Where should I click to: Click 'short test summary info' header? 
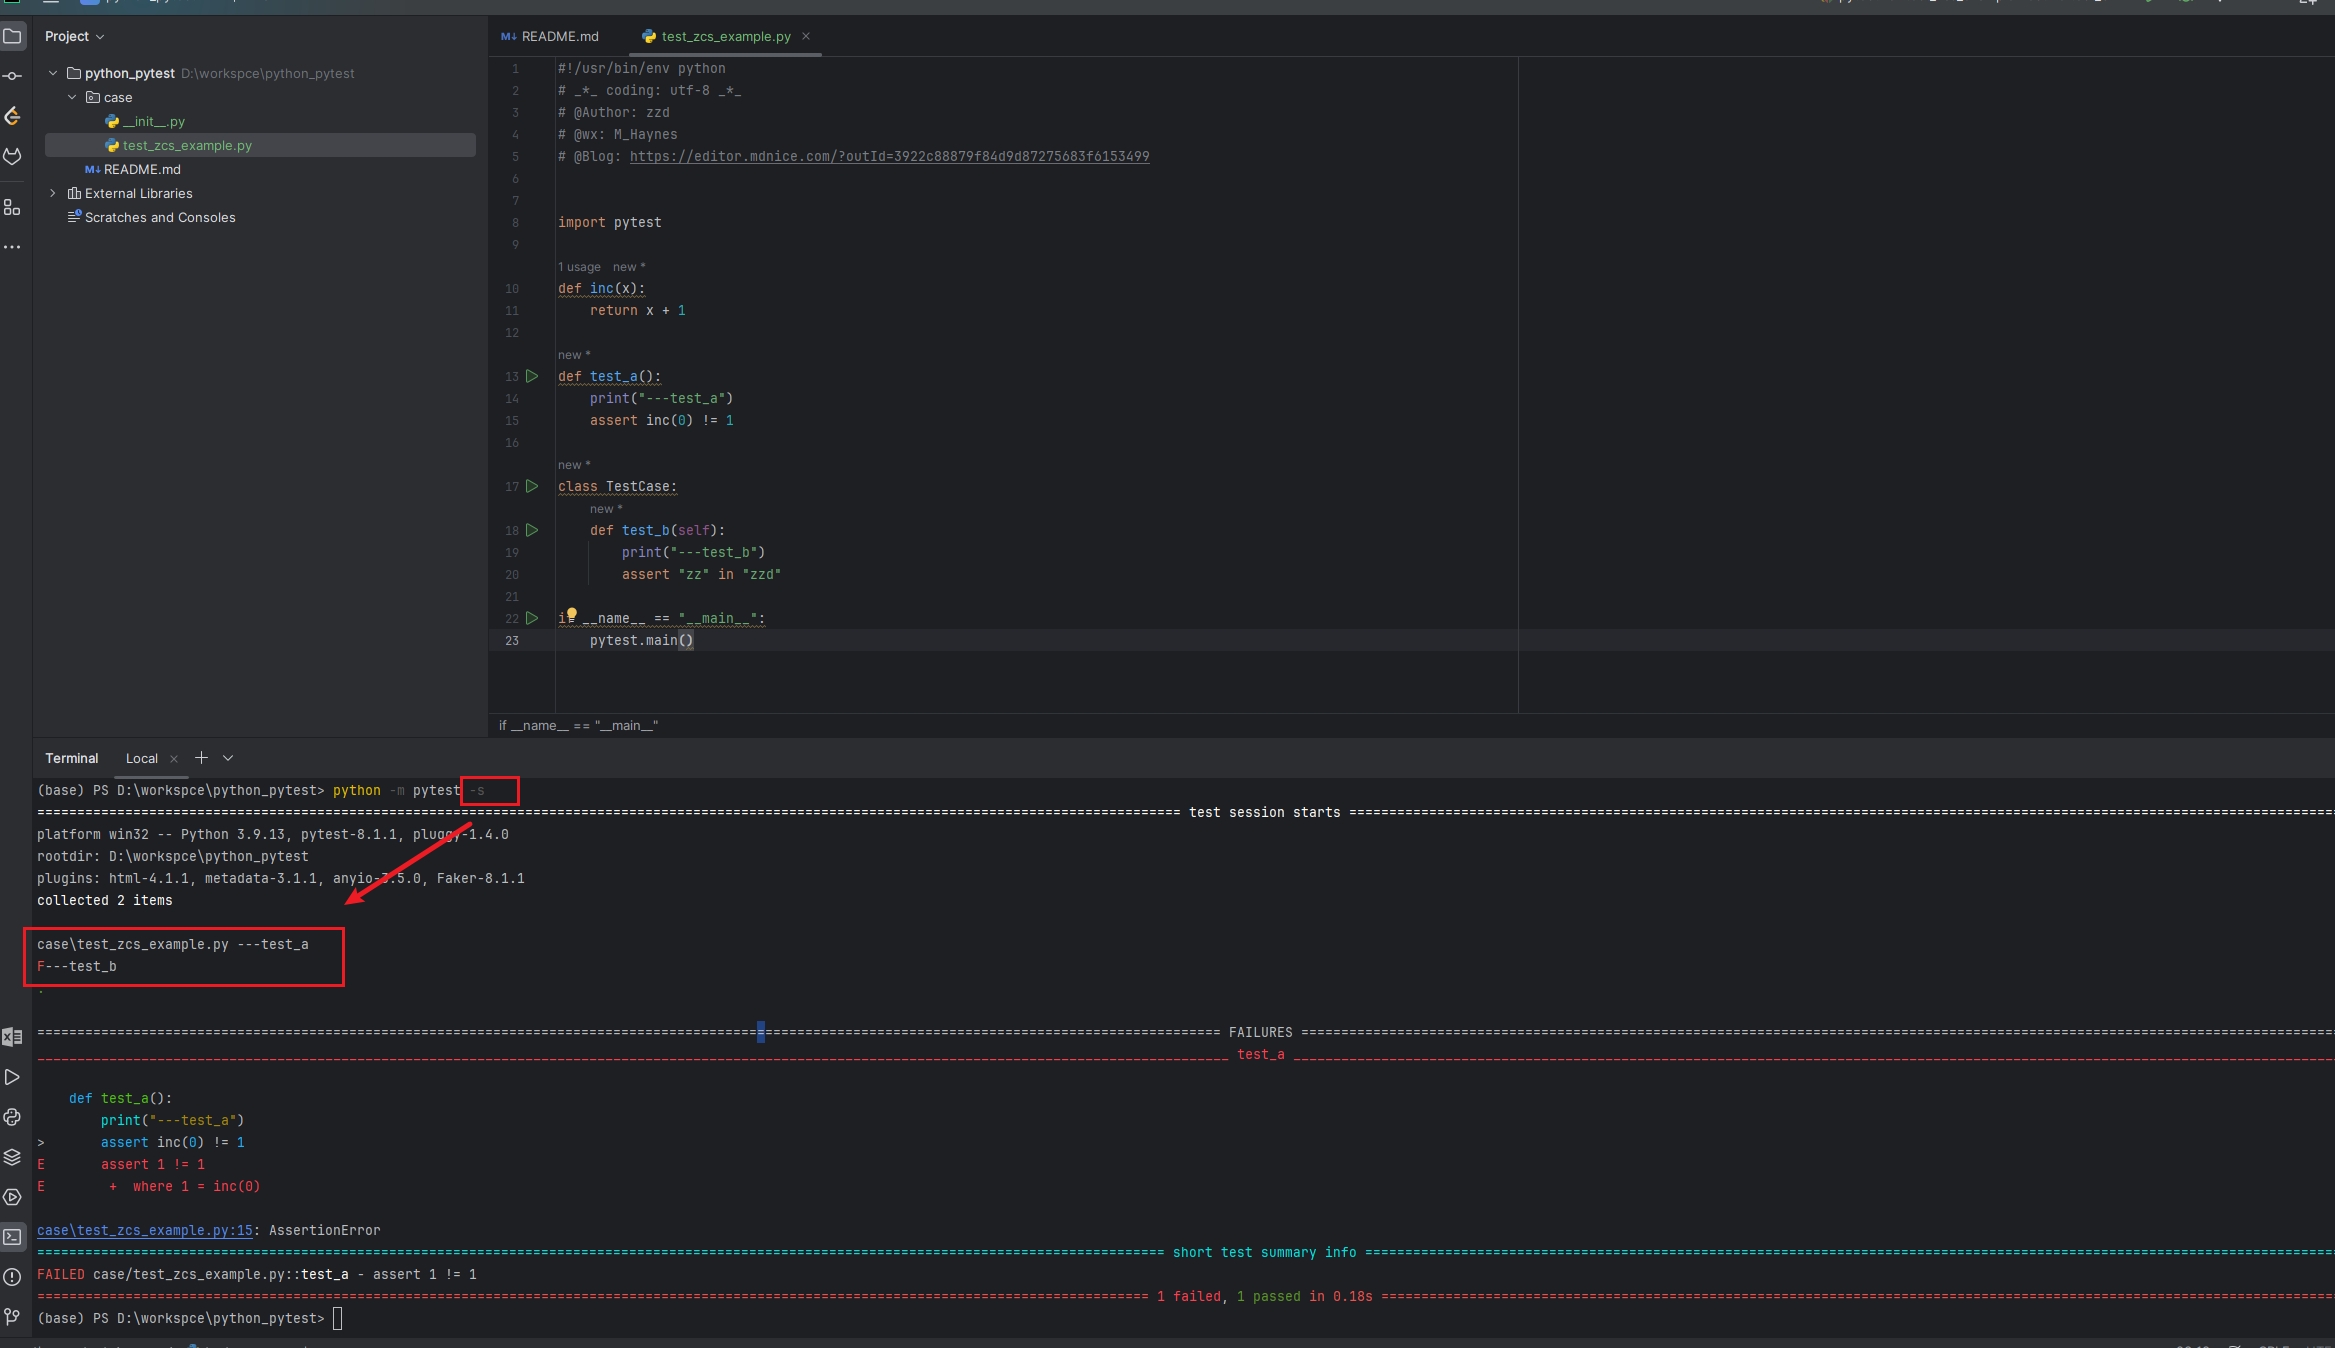click(x=1265, y=1252)
